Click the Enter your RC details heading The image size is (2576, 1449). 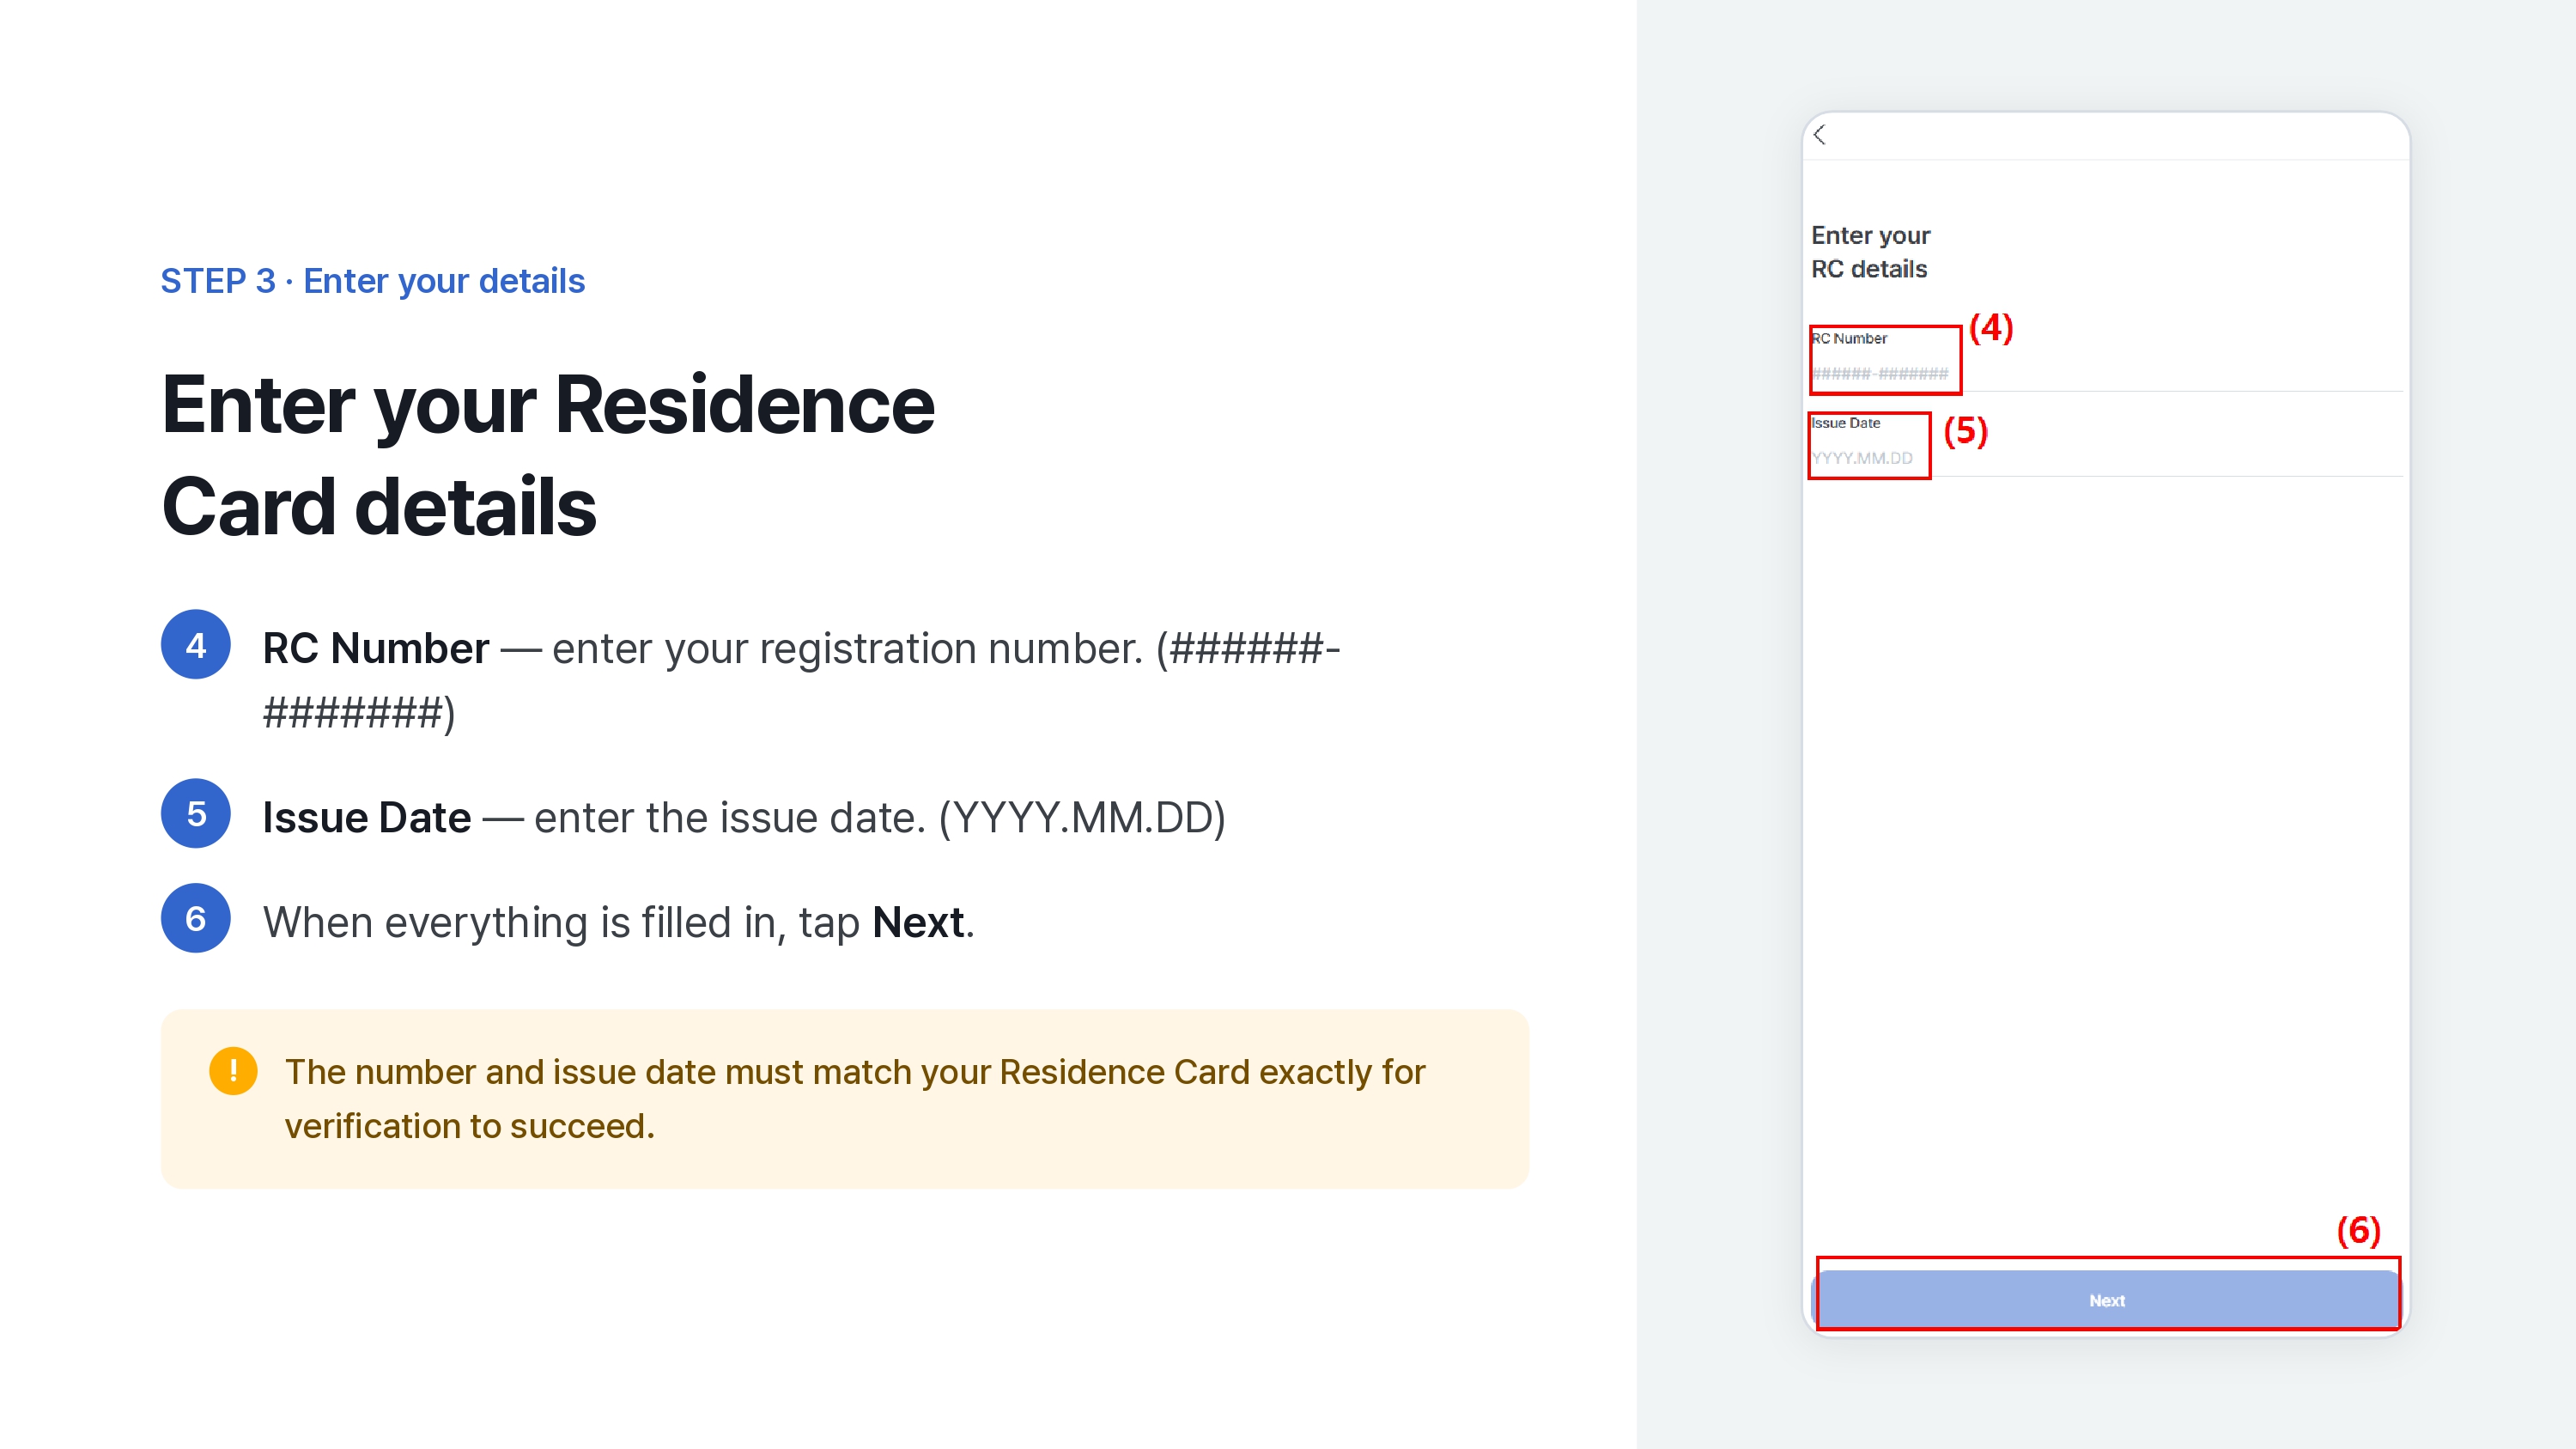1870,252
